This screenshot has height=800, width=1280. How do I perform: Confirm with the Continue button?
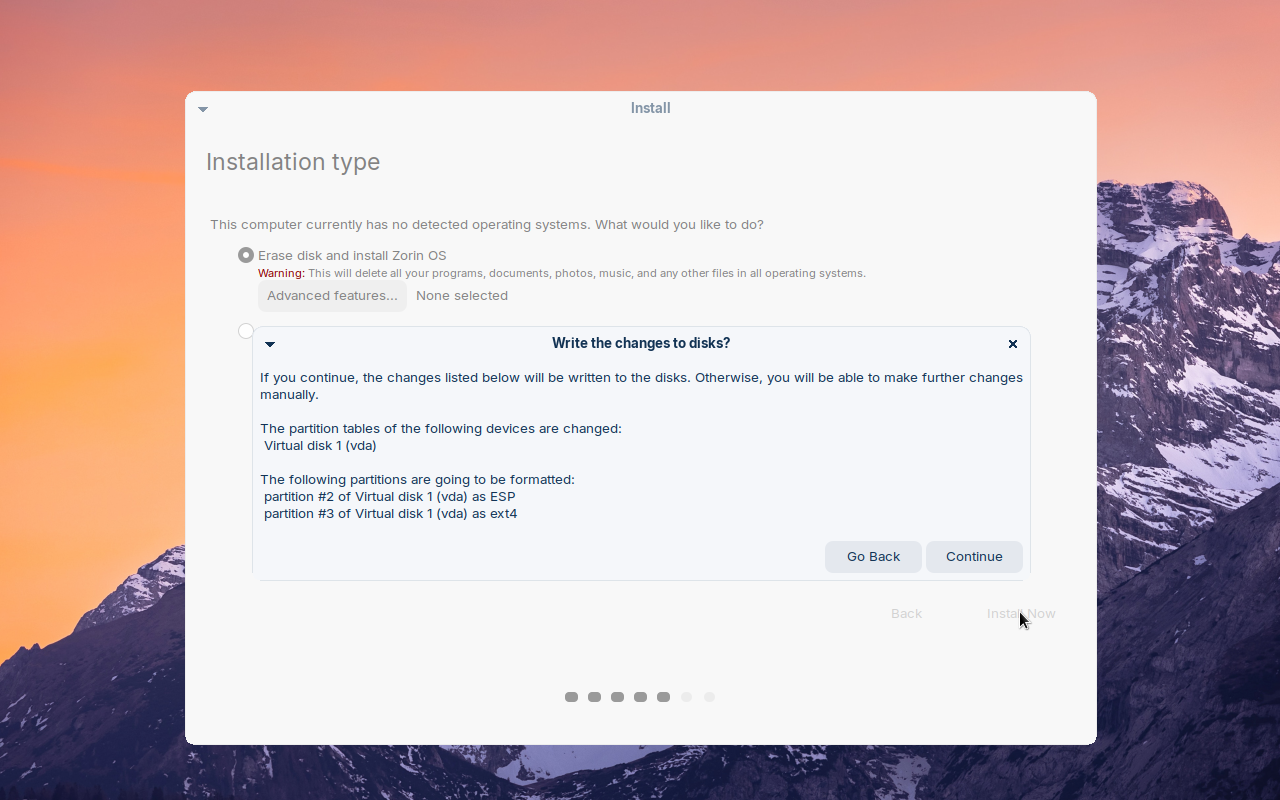pyautogui.click(x=974, y=557)
